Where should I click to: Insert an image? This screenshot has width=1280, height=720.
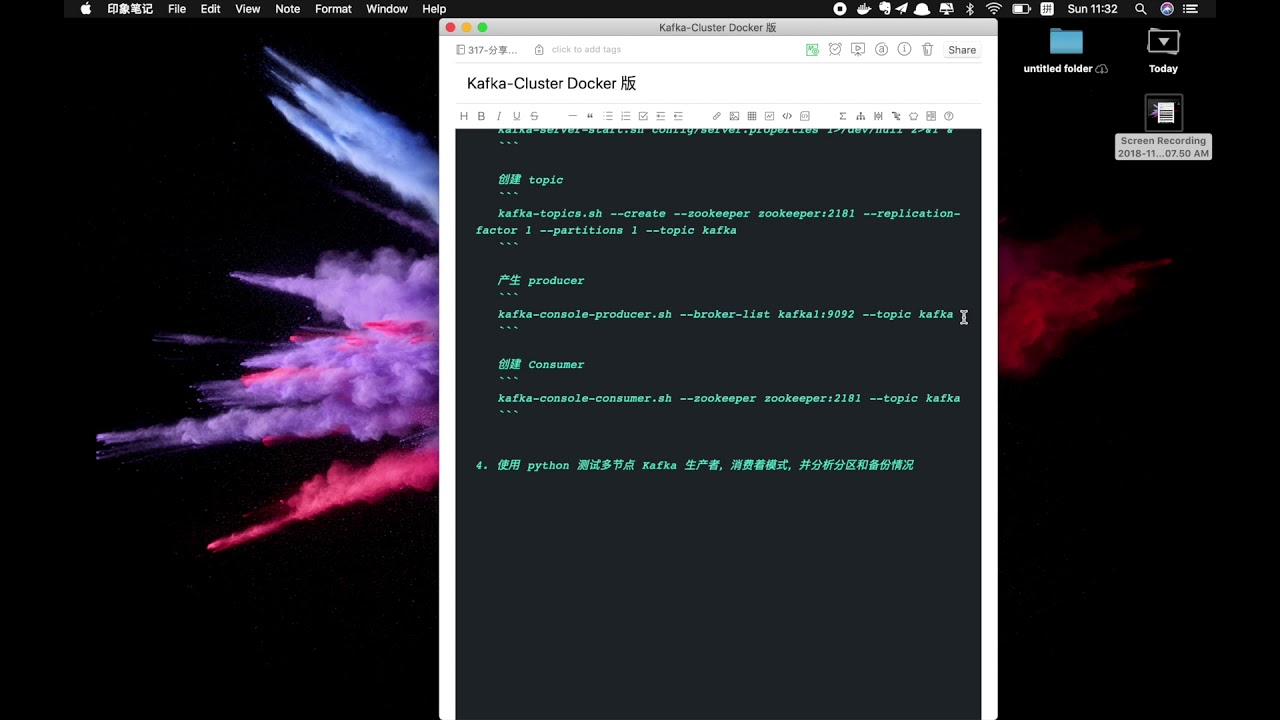coord(734,116)
